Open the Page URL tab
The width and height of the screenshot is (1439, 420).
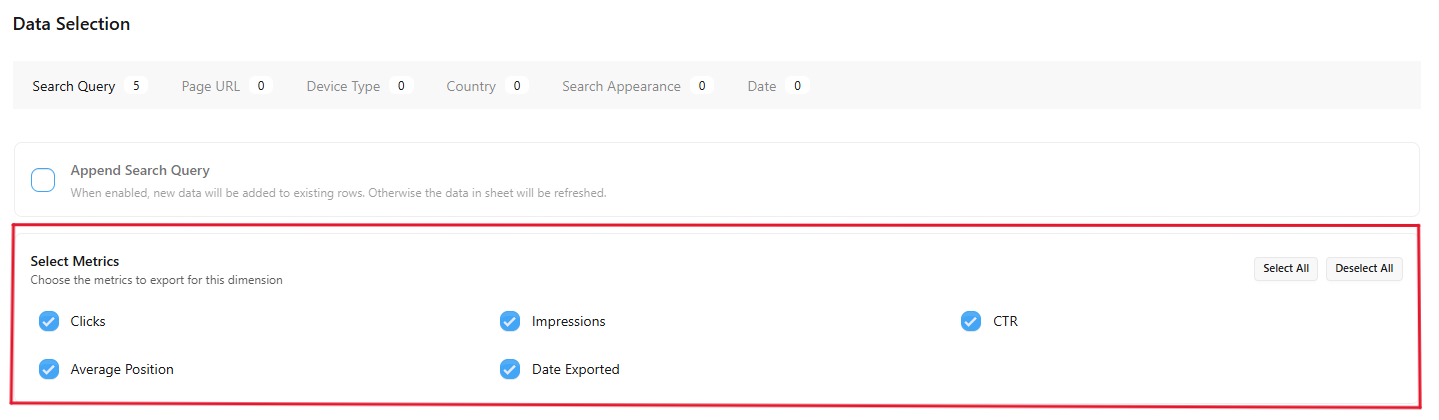coord(226,86)
